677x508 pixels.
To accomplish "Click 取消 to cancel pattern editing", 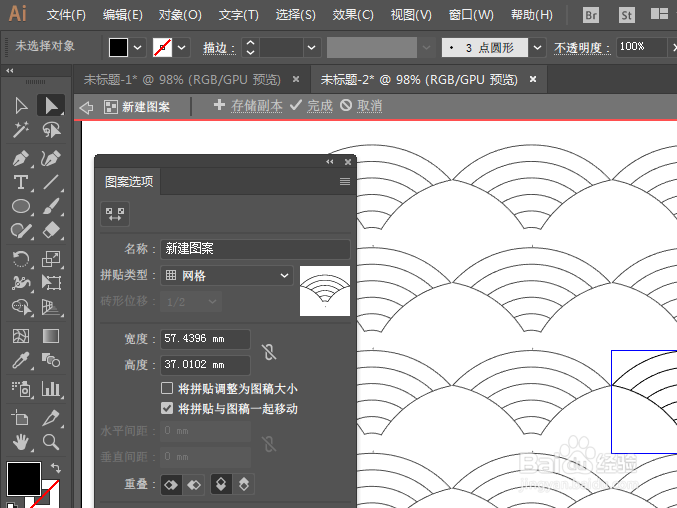I will coord(370,106).
